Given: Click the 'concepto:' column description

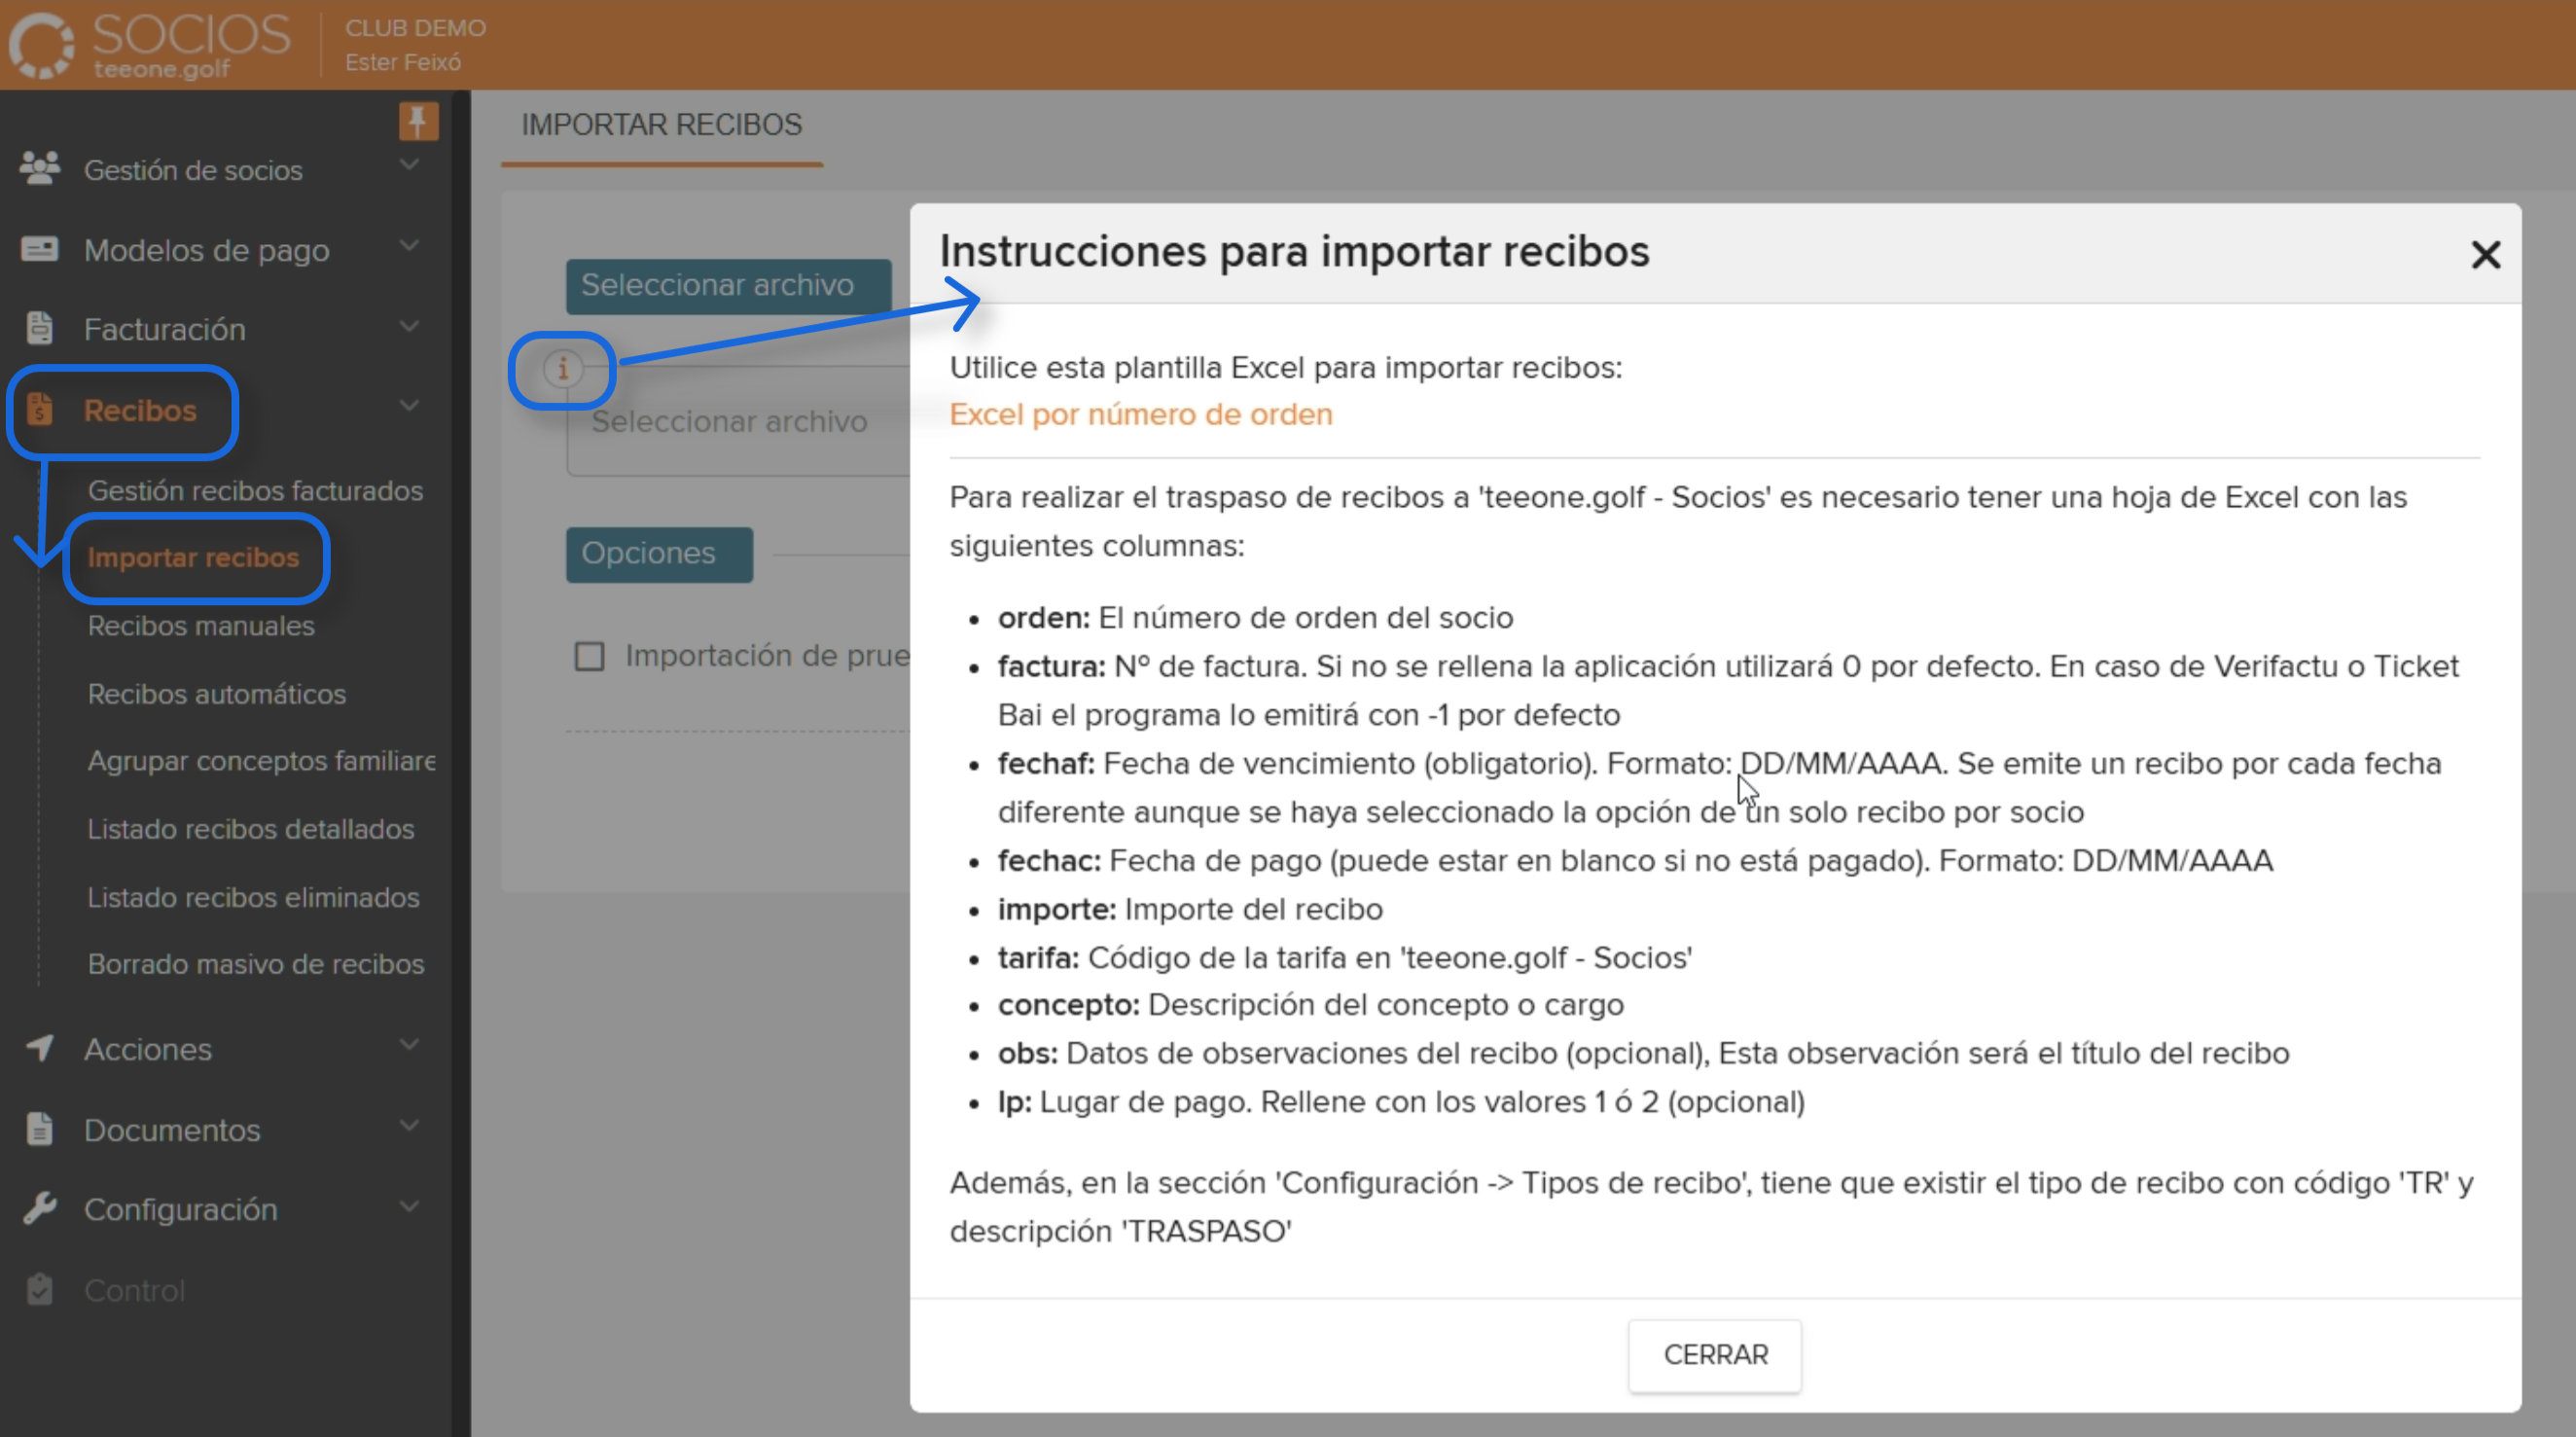Looking at the screenshot, I should point(1311,1004).
